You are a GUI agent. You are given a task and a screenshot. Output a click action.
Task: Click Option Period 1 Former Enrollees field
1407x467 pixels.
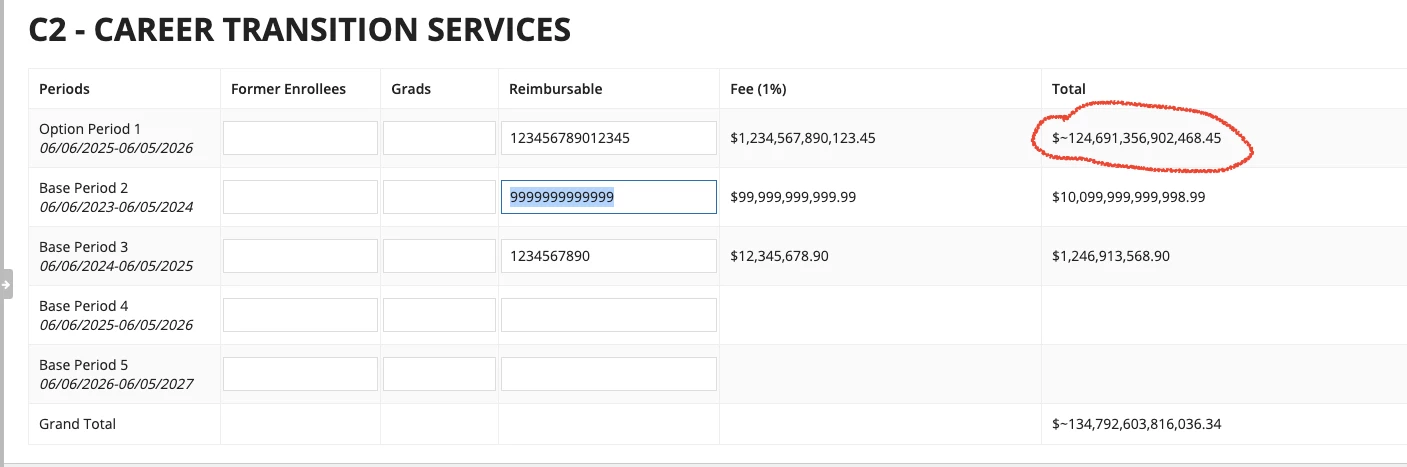tap(300, 138)
